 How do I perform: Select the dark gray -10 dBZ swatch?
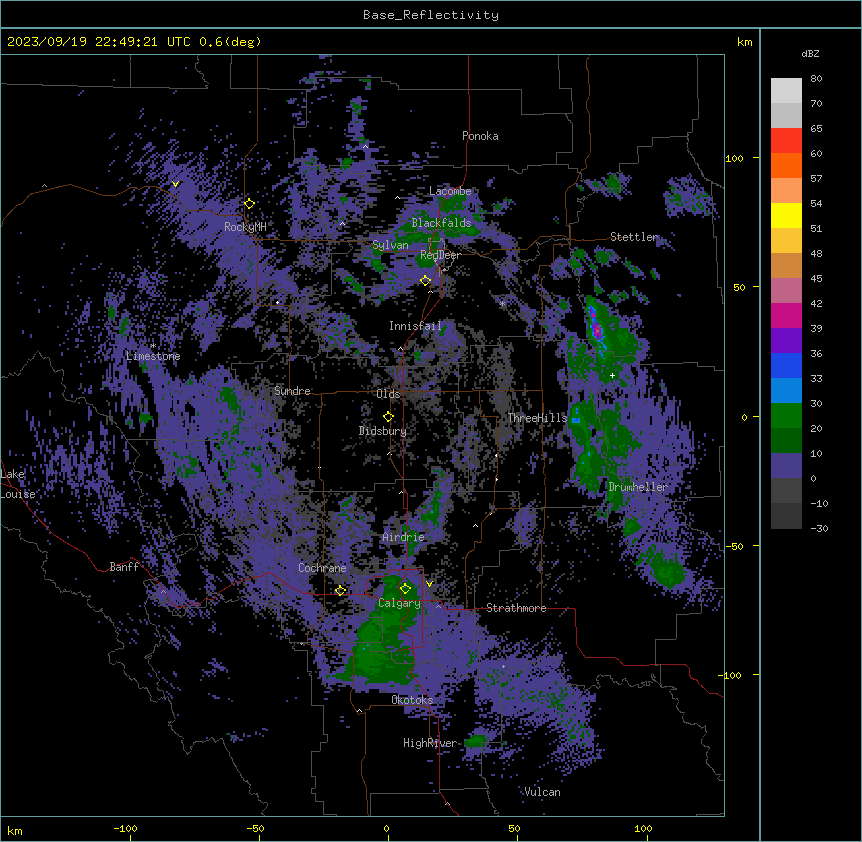coord(786,516)
